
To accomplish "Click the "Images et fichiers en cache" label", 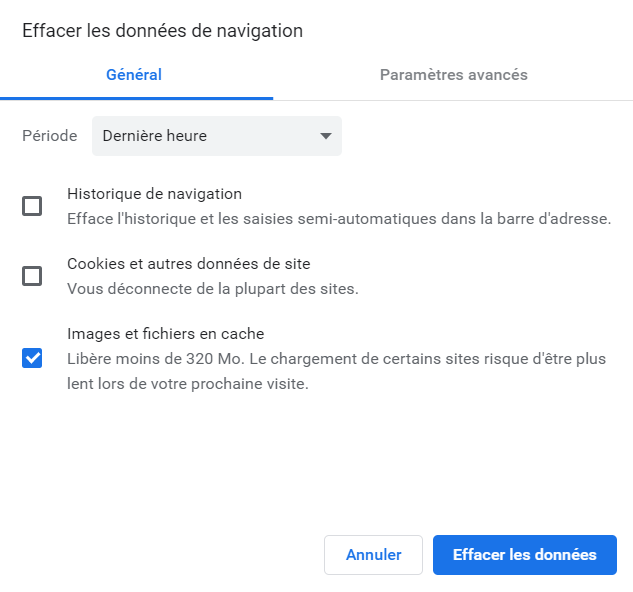I will click(165, 334).
